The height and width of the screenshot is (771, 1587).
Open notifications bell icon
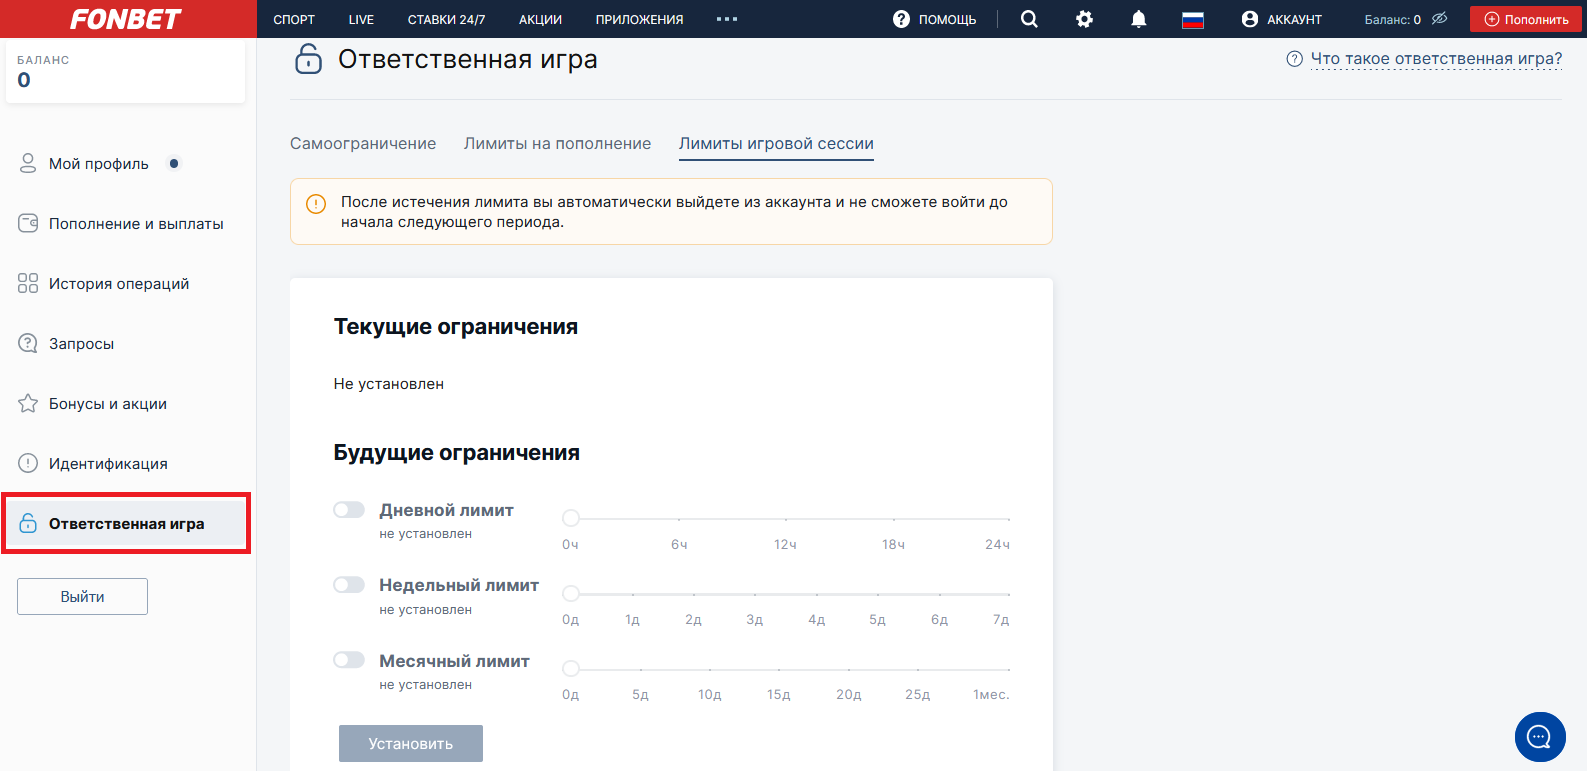pos(1138,19)
